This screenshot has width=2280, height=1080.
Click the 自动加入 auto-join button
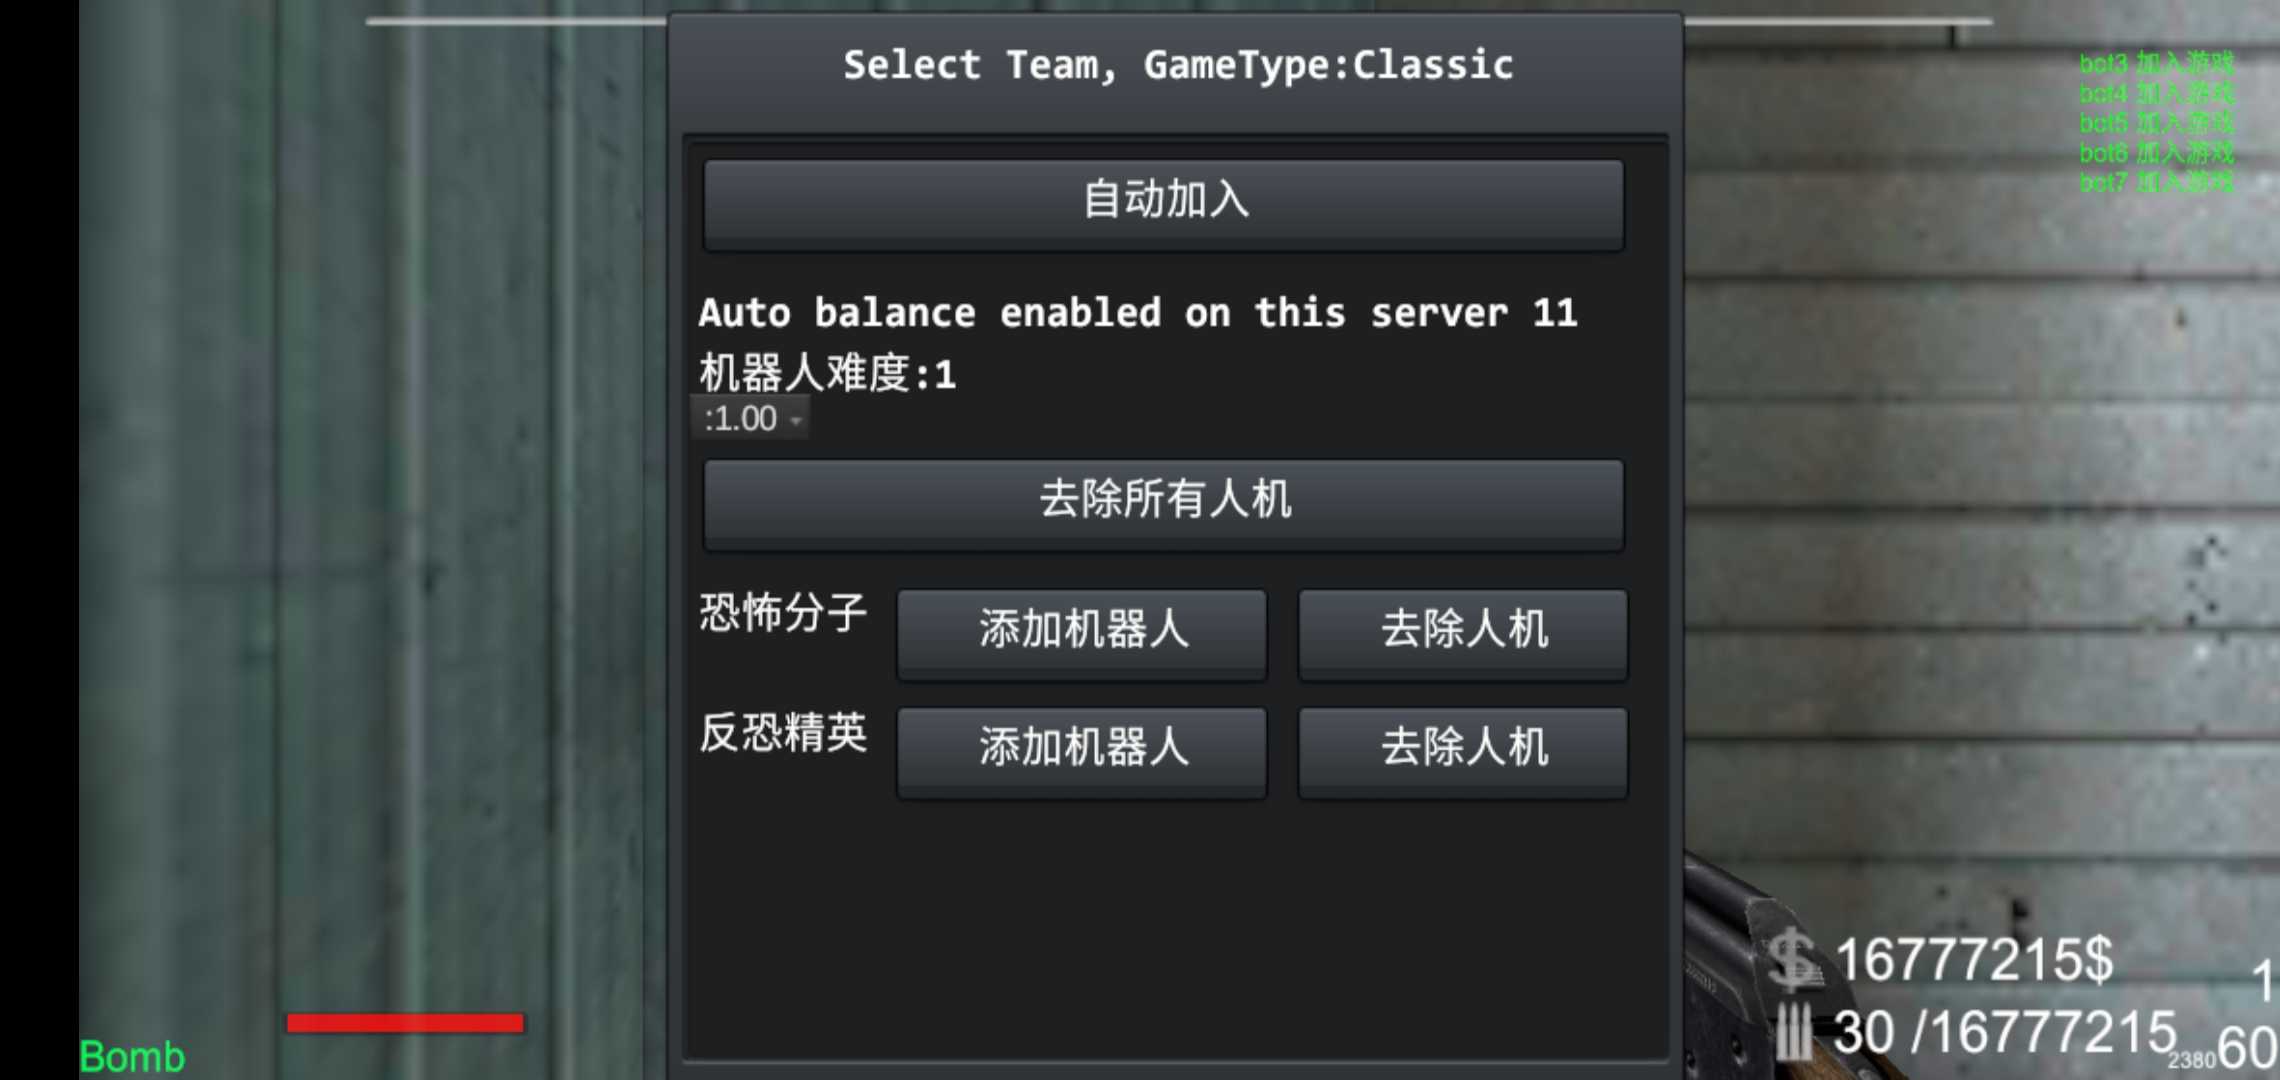1163,204
